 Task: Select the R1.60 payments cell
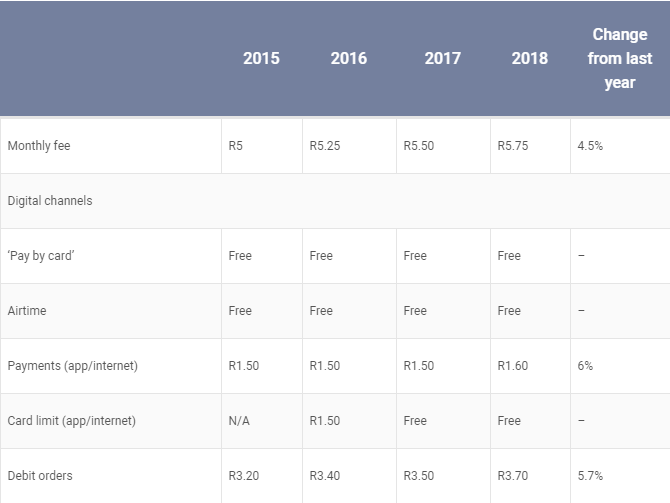(x=512, y=366)
